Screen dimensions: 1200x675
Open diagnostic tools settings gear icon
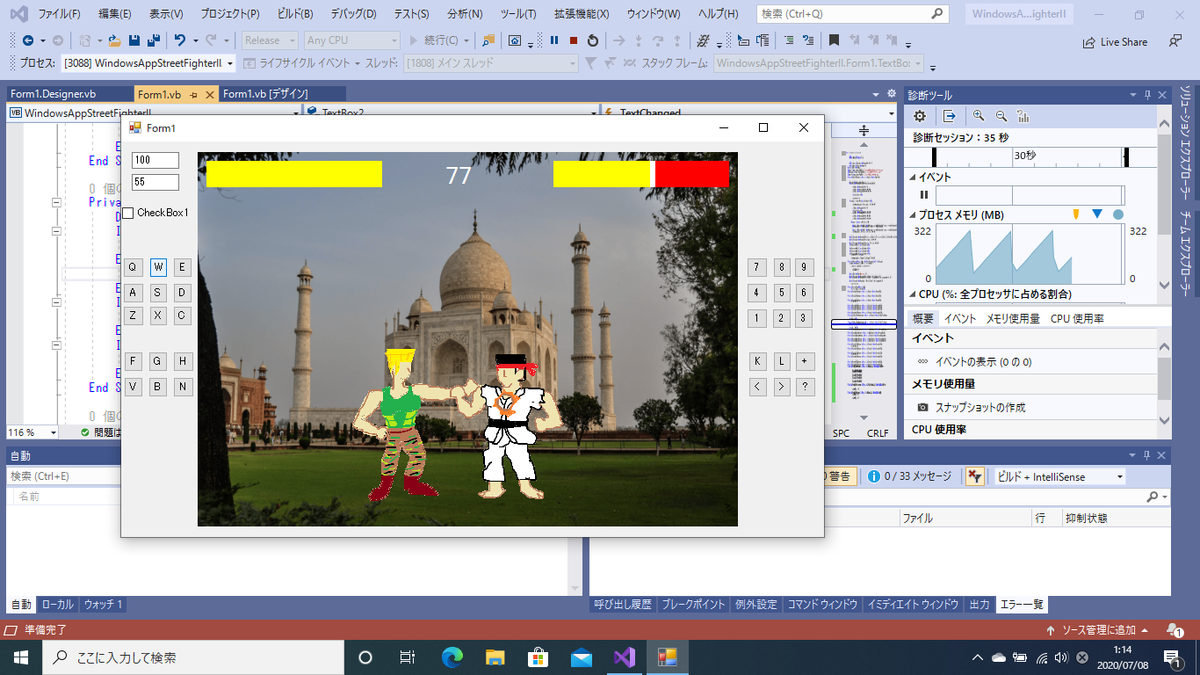[x=920, y=116]
